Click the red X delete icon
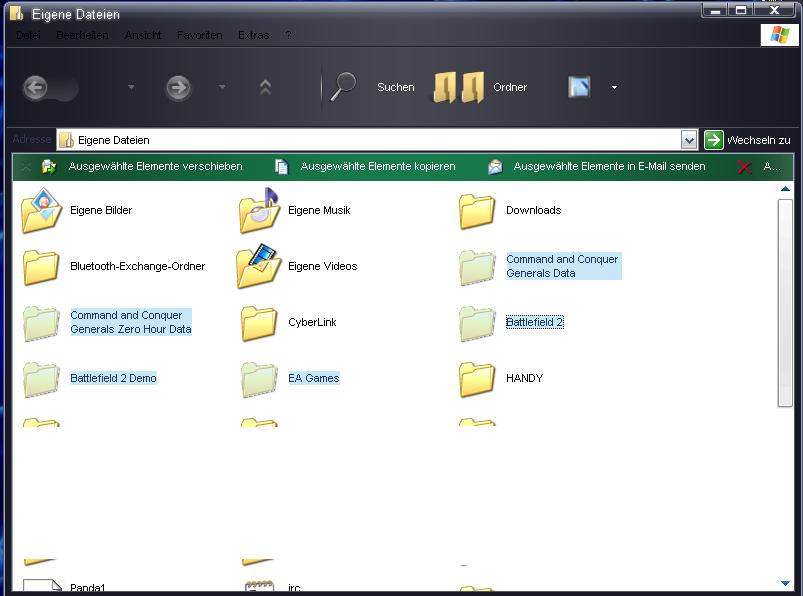This screenshot has height=596, width=803. point(745,167)
